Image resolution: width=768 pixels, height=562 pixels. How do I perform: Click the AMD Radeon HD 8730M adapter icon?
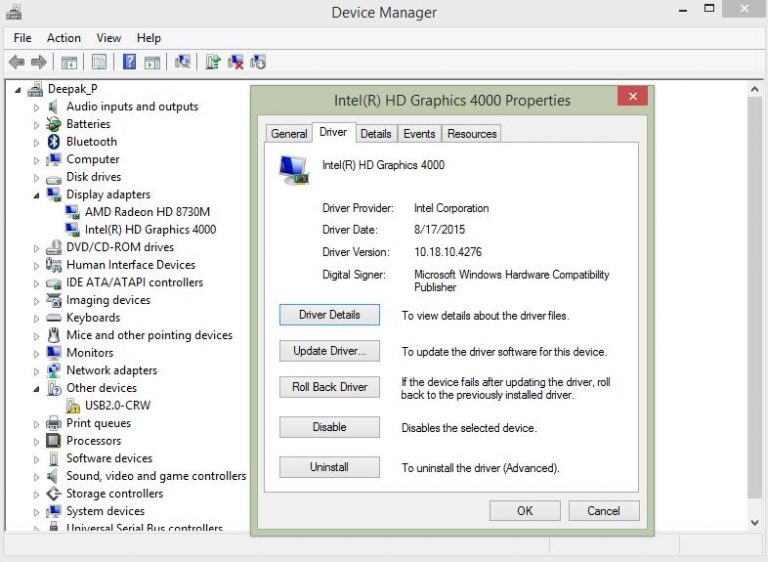[x=73, y=212]
